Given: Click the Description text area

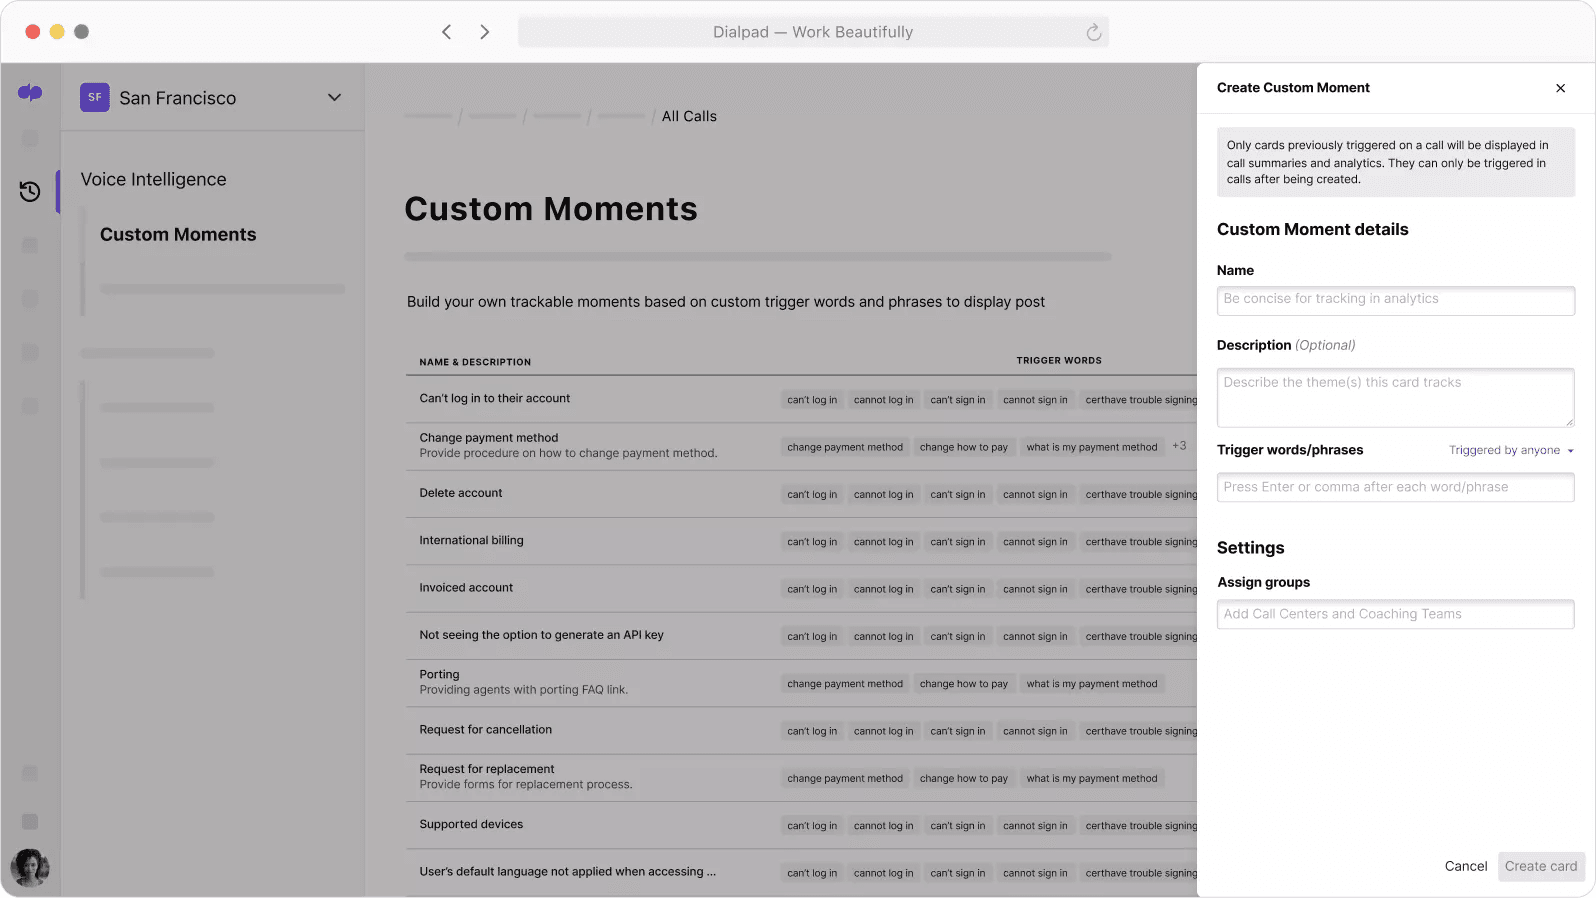Looking at the screenshot, I should [1395, 397].
